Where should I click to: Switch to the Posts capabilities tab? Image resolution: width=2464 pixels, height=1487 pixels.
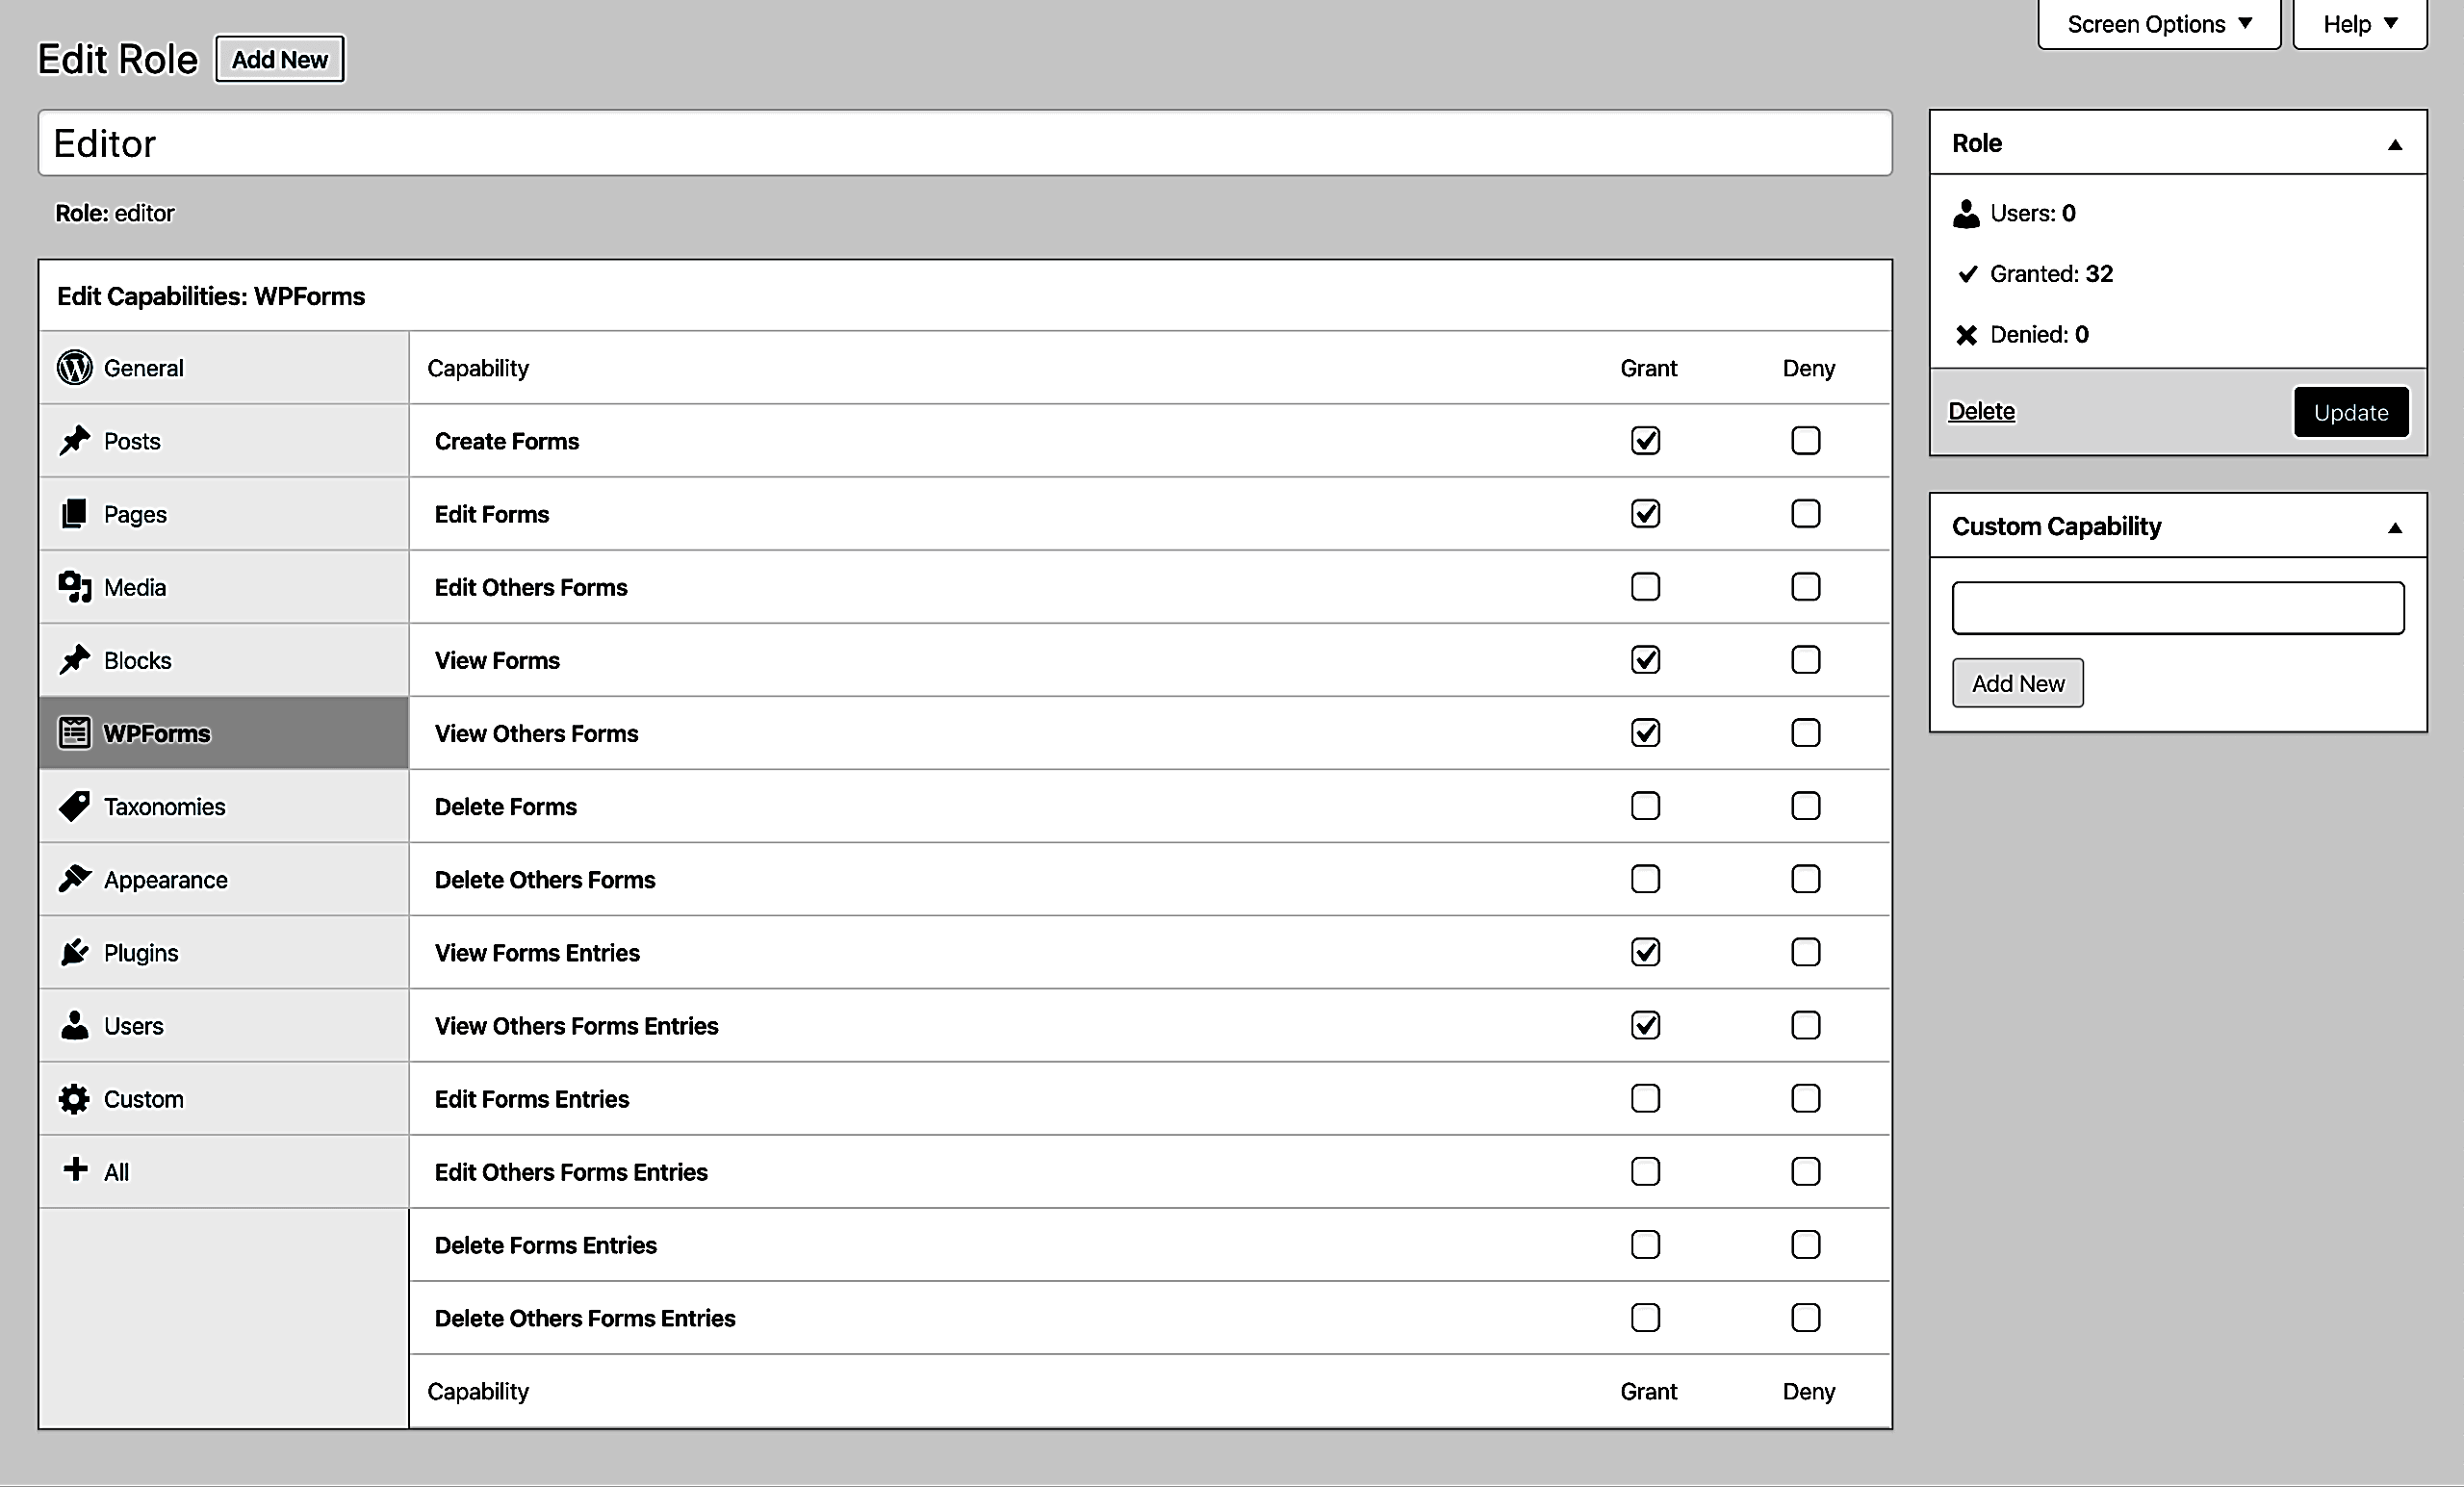224,441
